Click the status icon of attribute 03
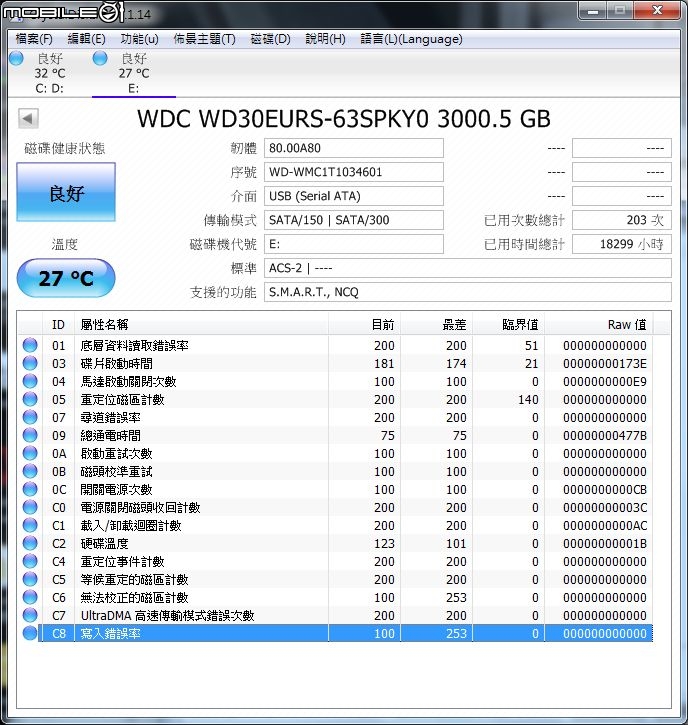688x725 pixels. coord(30,363)
